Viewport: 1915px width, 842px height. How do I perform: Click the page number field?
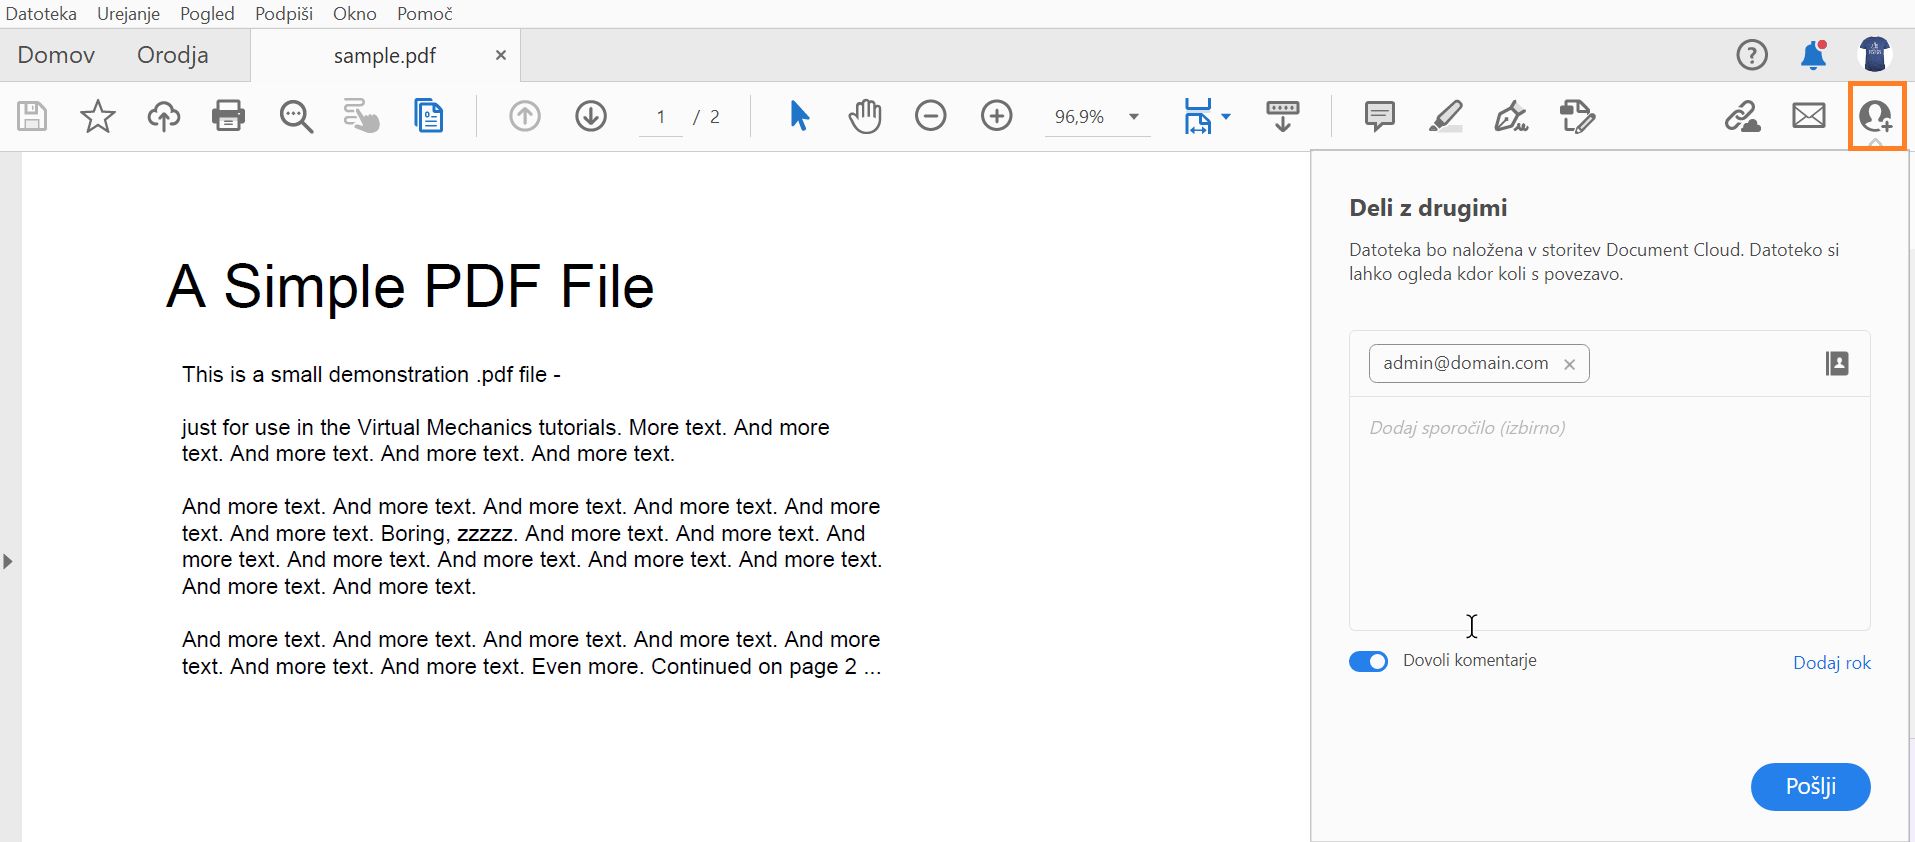(x=661, y=117)
